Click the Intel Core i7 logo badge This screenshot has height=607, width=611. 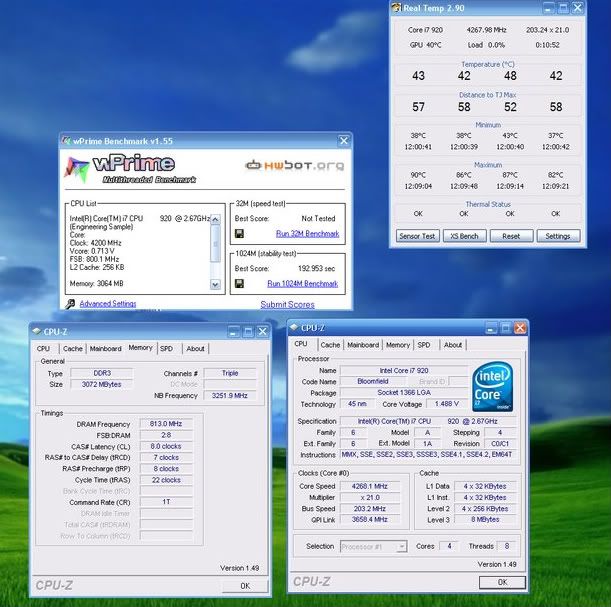click(493, 386)
